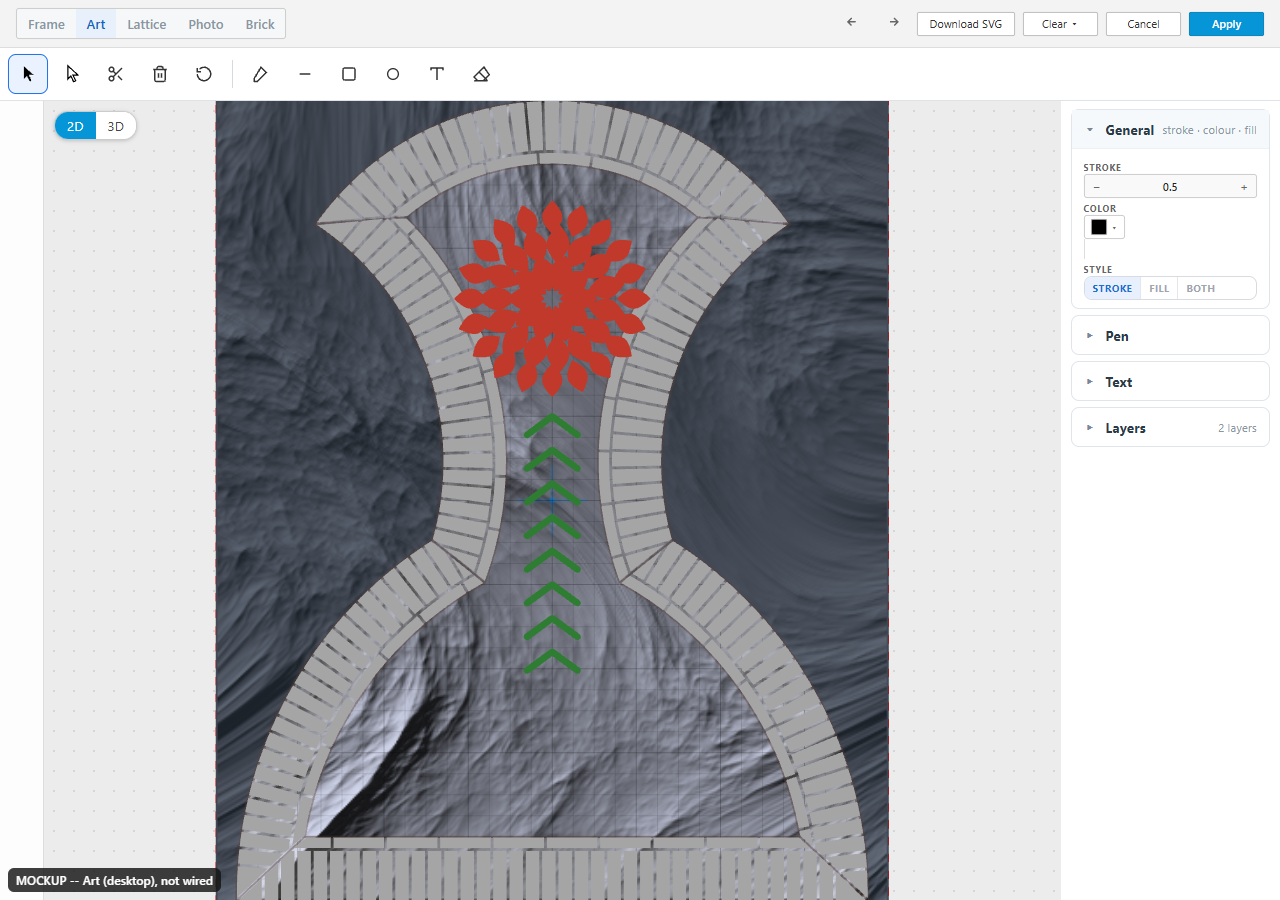Expand the Text panel

pyautogui.click(x=1170, y=382)
